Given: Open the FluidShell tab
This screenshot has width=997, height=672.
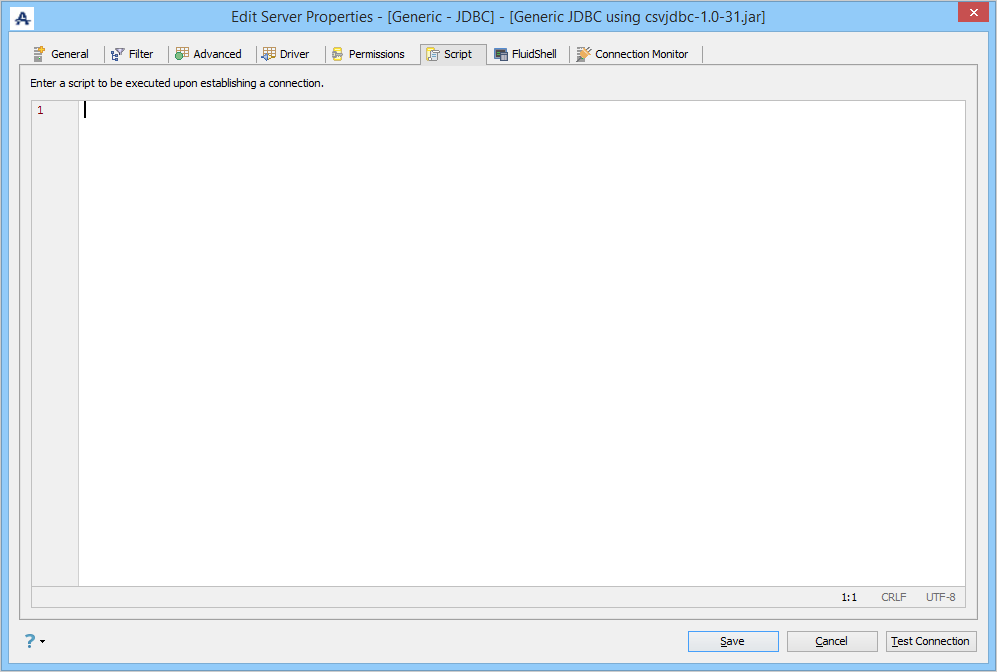Looking at the screenshot, I should coord(525,54).
